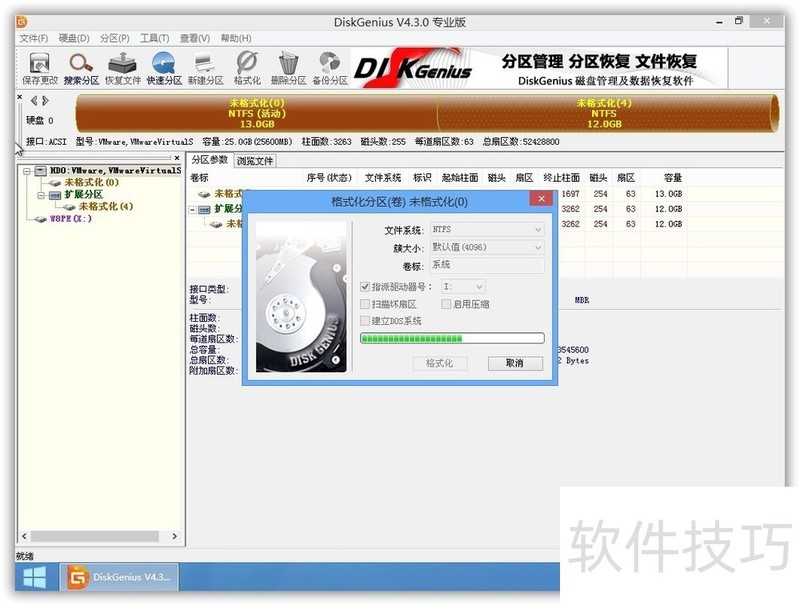
Task: Click the 卷标 volume label field
Action: pyautogui.click(x=487, y=265)
